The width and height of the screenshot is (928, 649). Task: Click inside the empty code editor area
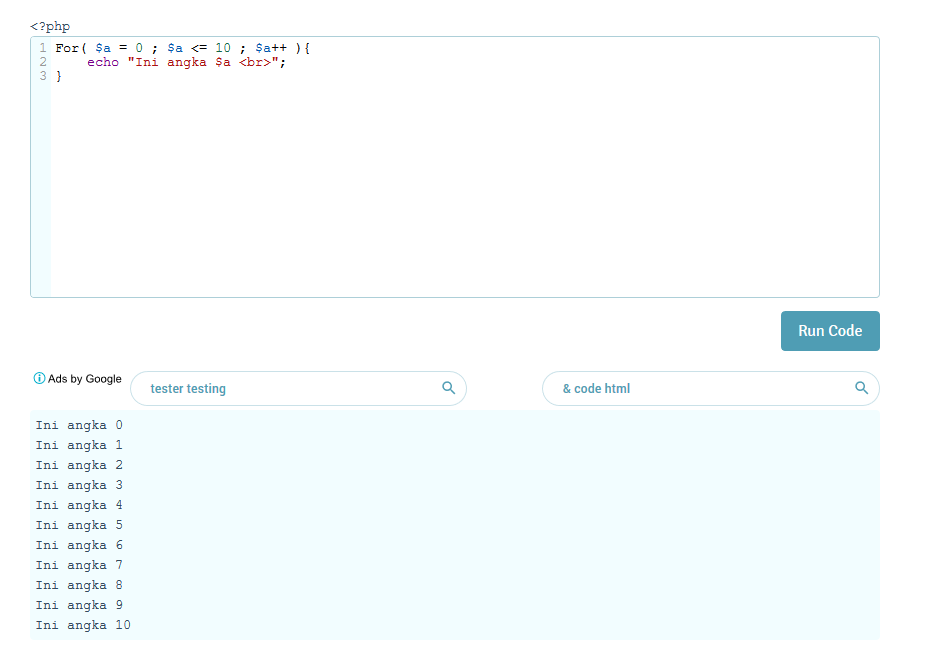click(x=465, y=189)
